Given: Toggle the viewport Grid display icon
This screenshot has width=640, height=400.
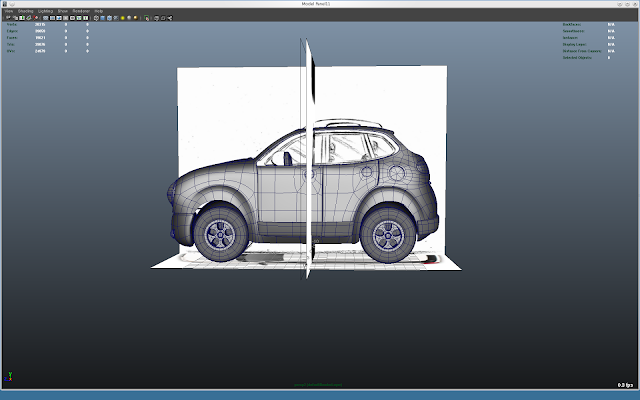Looking at the screenshot, I should 46,18.
